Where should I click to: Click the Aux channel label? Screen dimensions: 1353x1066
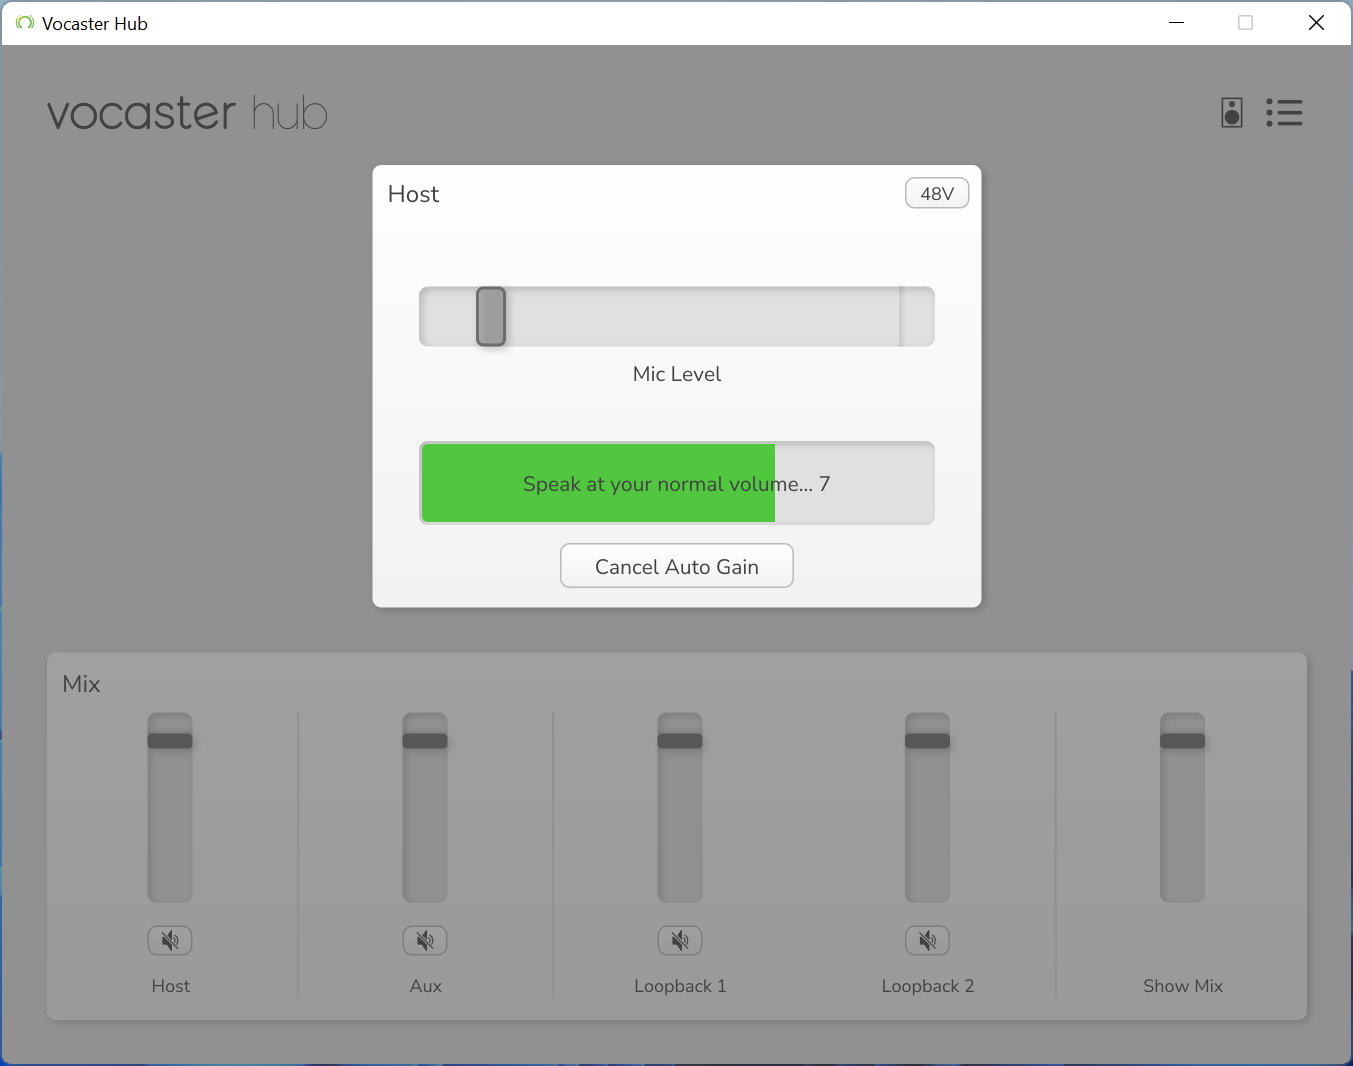click(425, 986)
